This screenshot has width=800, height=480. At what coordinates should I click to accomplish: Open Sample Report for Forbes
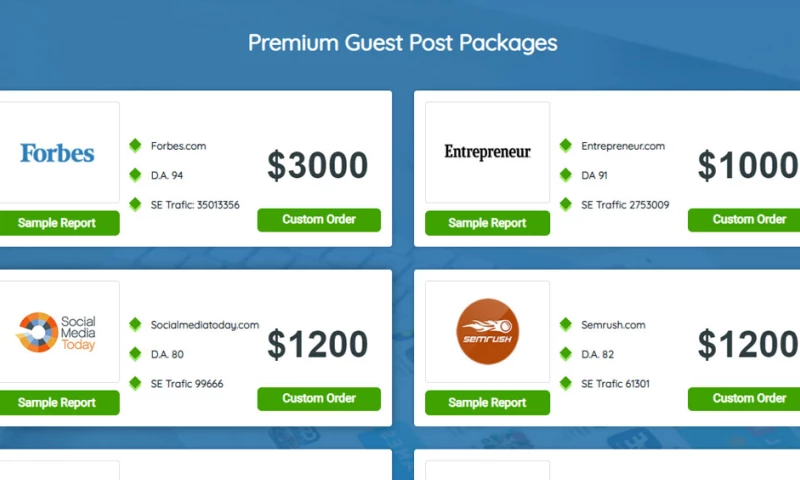point(58,223)
